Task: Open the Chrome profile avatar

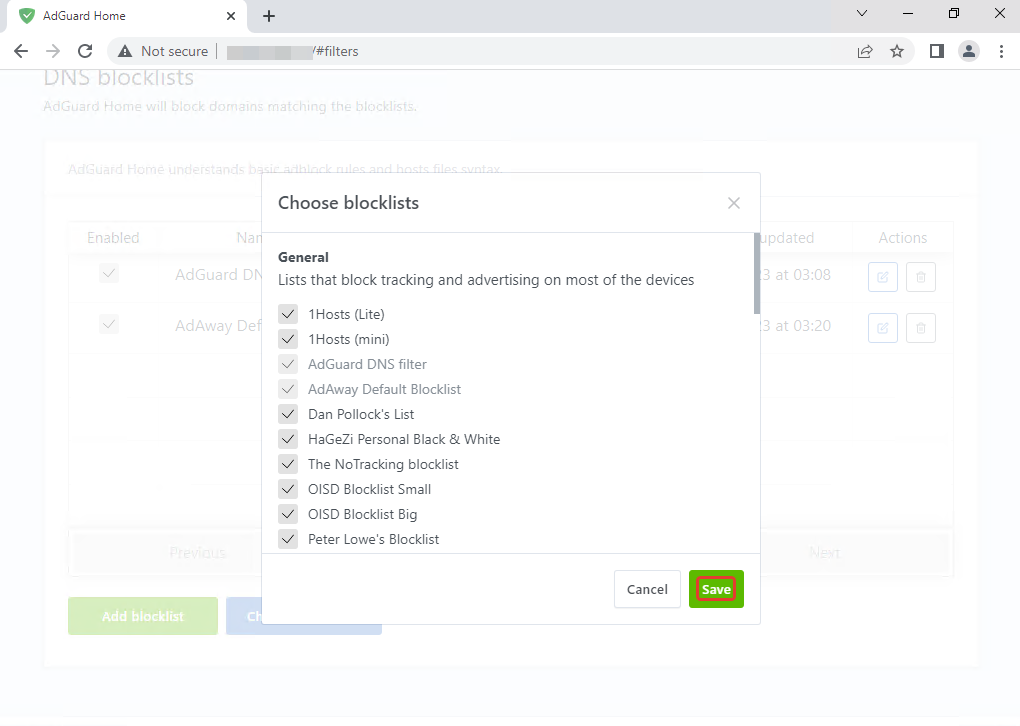Action: pos(969,51)
